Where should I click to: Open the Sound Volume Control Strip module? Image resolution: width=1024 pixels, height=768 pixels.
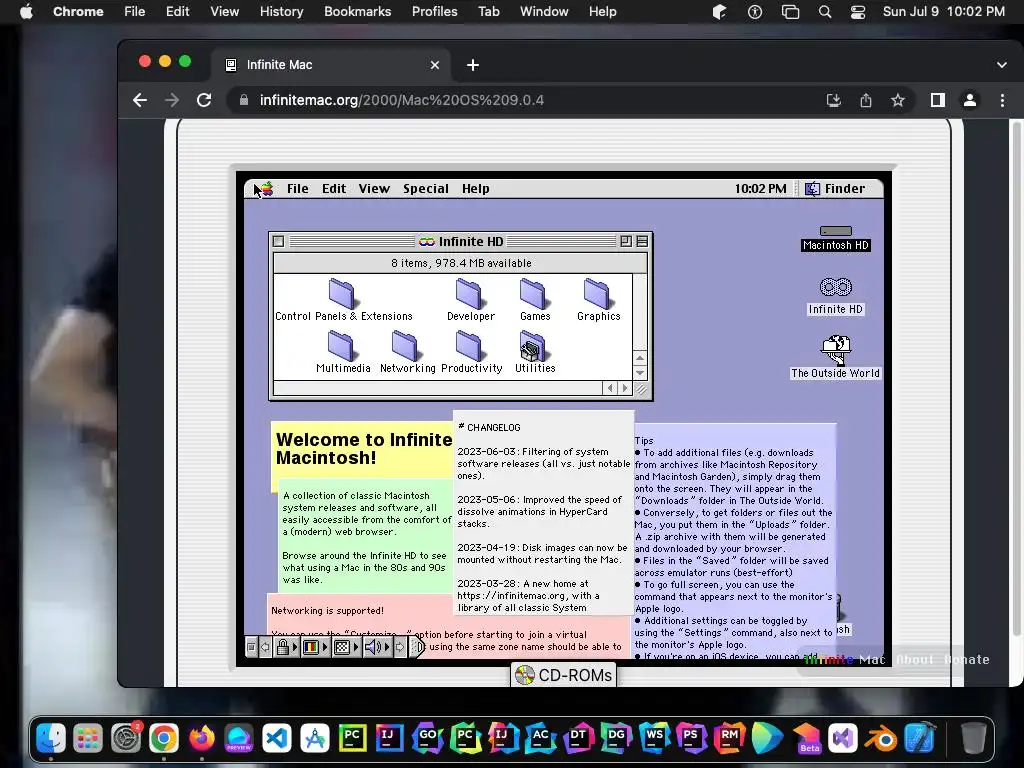tap(377, 647)
